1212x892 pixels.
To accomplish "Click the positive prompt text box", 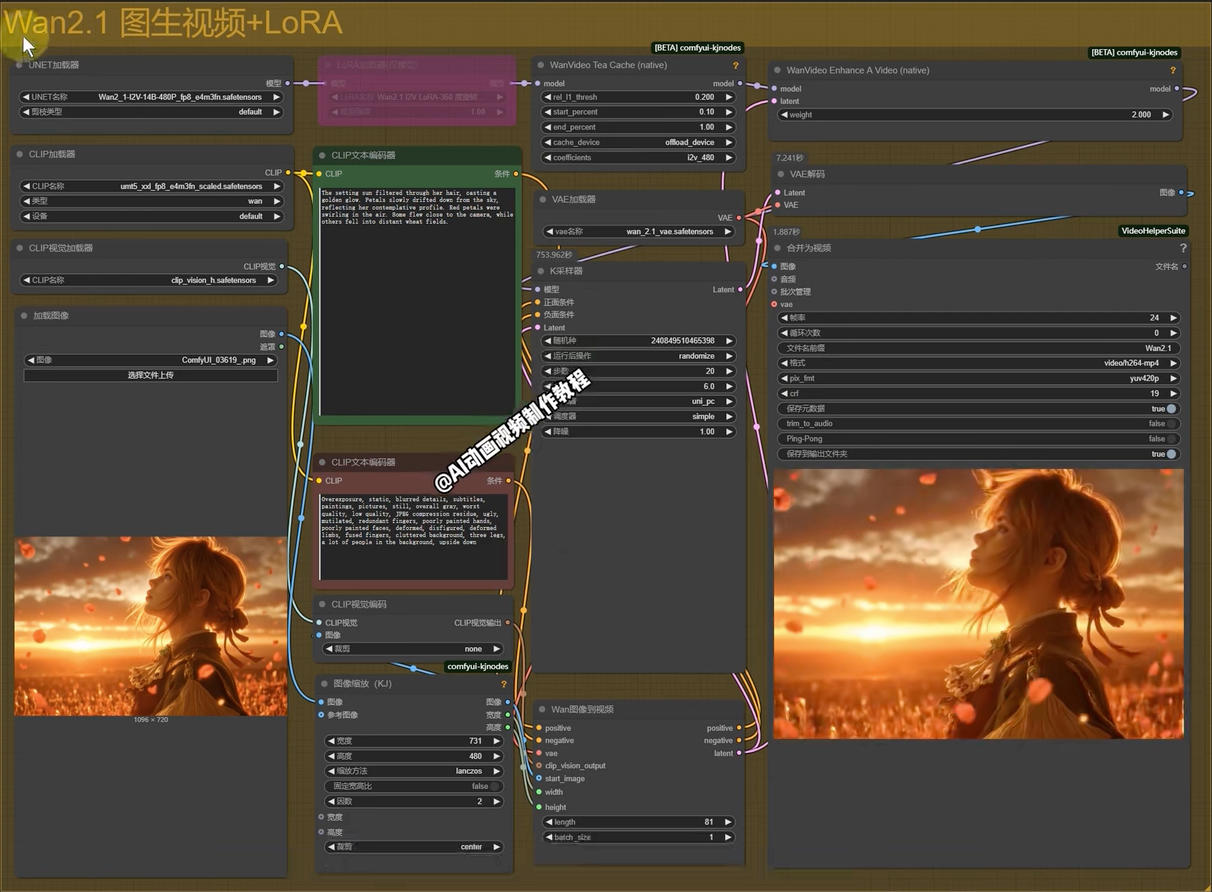I will pos(417,298).
